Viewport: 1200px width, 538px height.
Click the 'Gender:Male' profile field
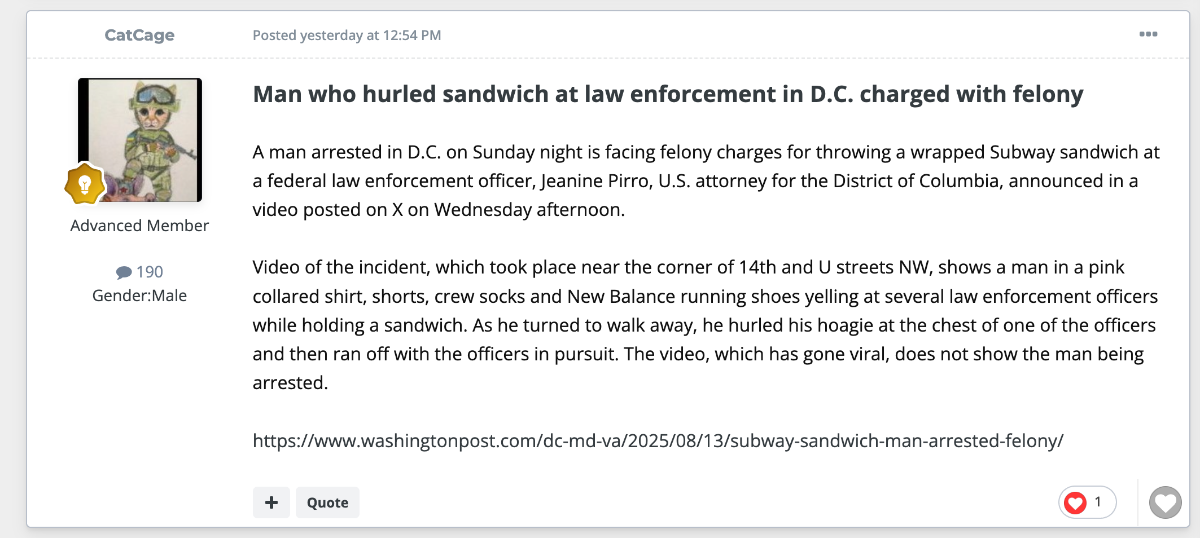click(x=140, y=295)
